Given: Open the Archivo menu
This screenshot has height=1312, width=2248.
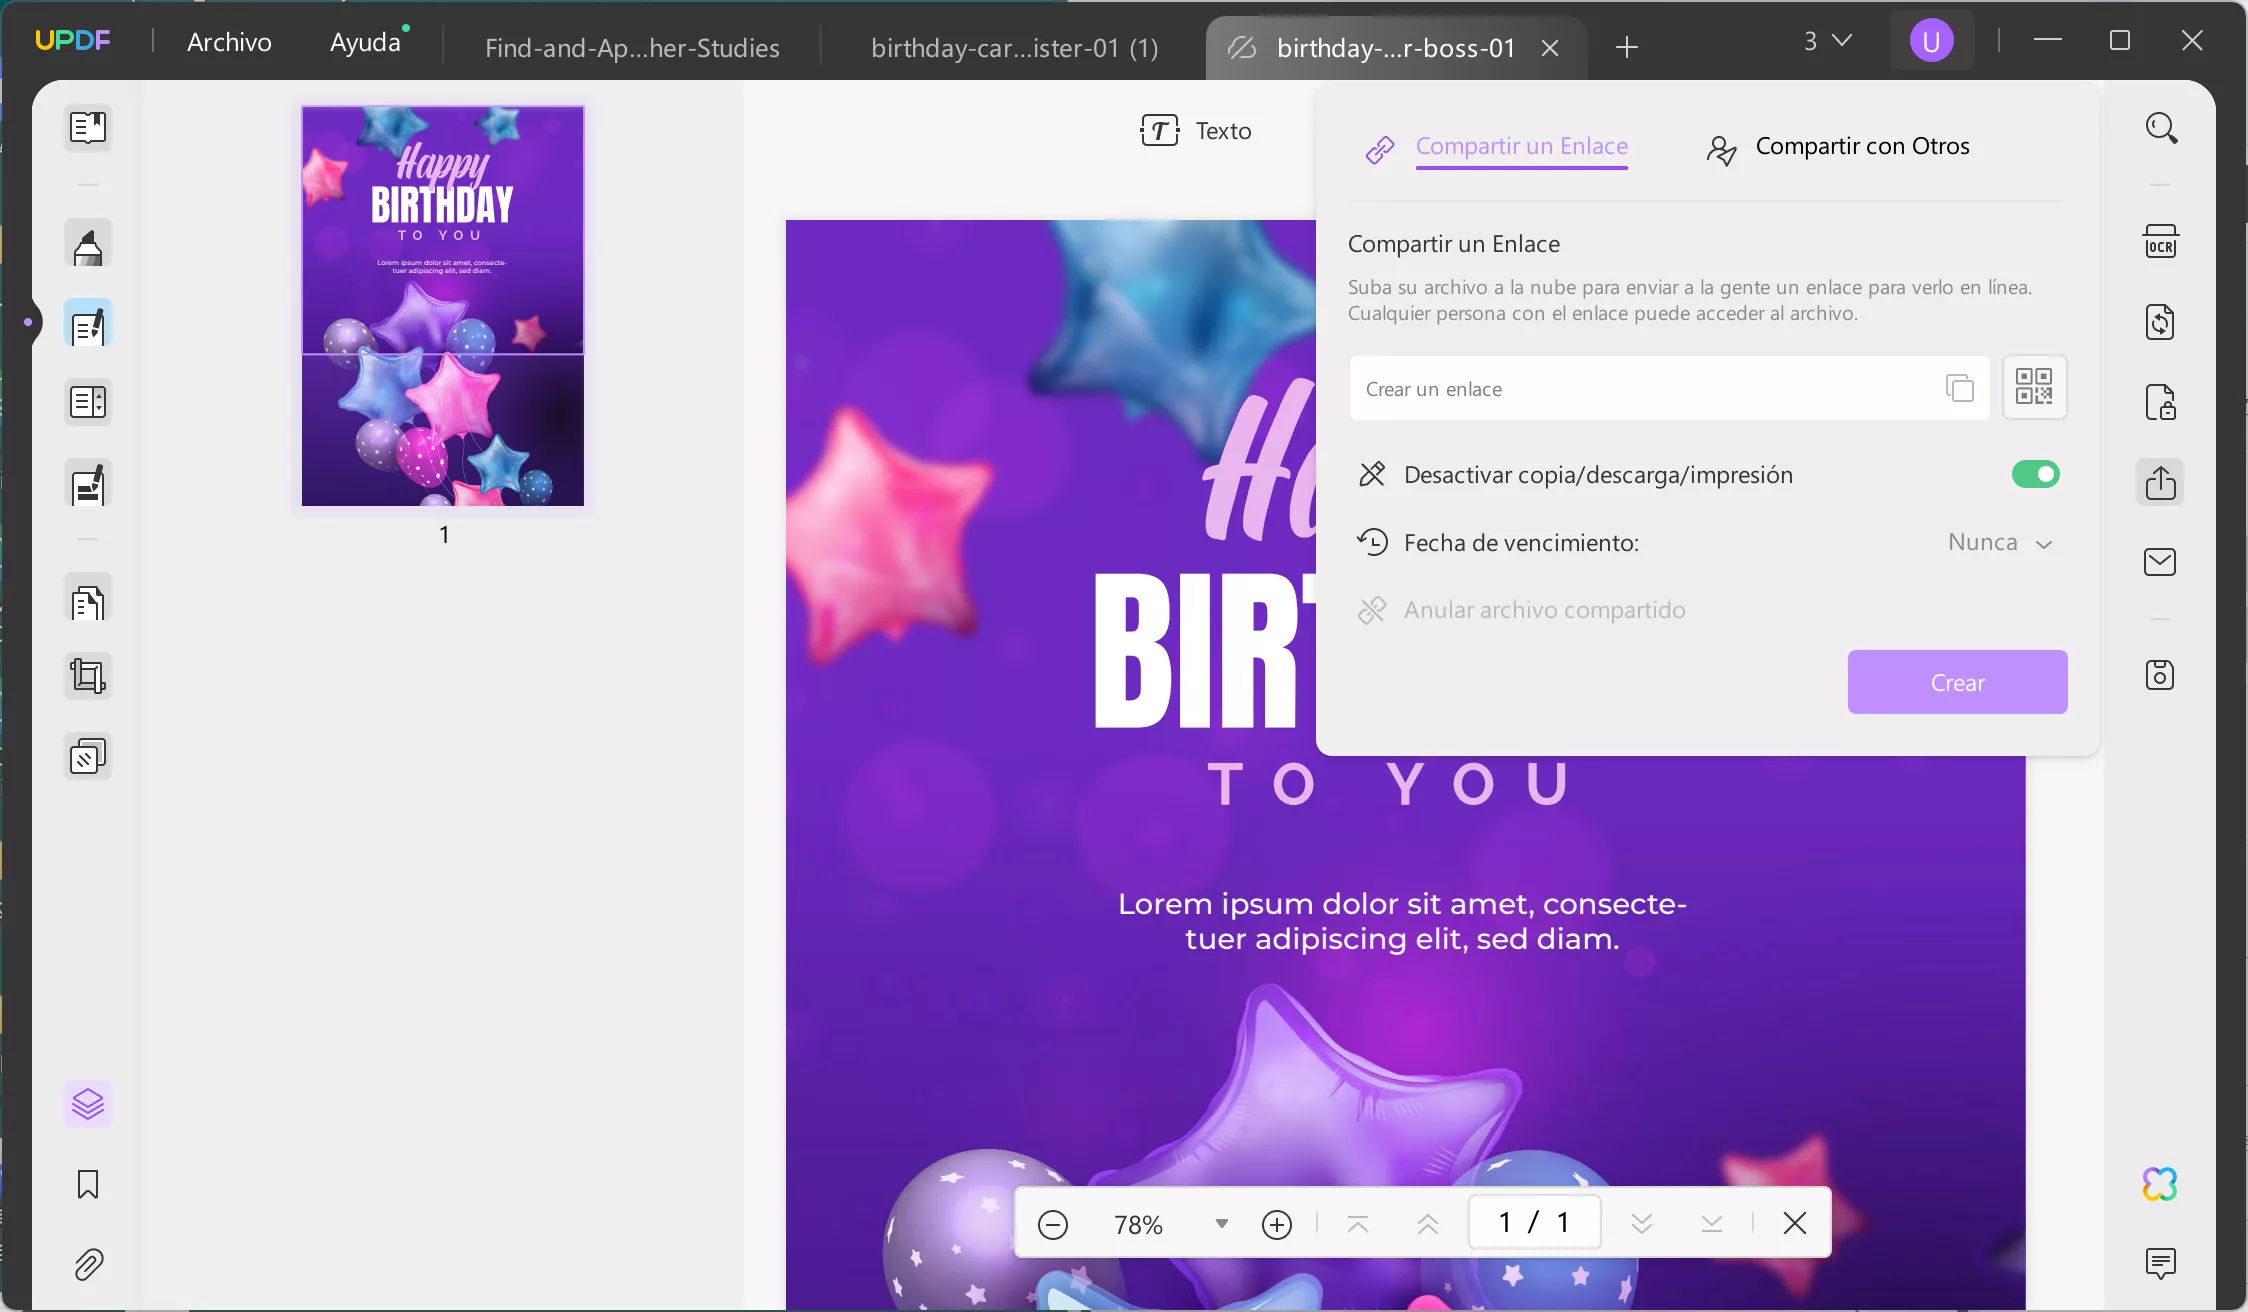Looking at the screenshot, I should pos(229,42).
